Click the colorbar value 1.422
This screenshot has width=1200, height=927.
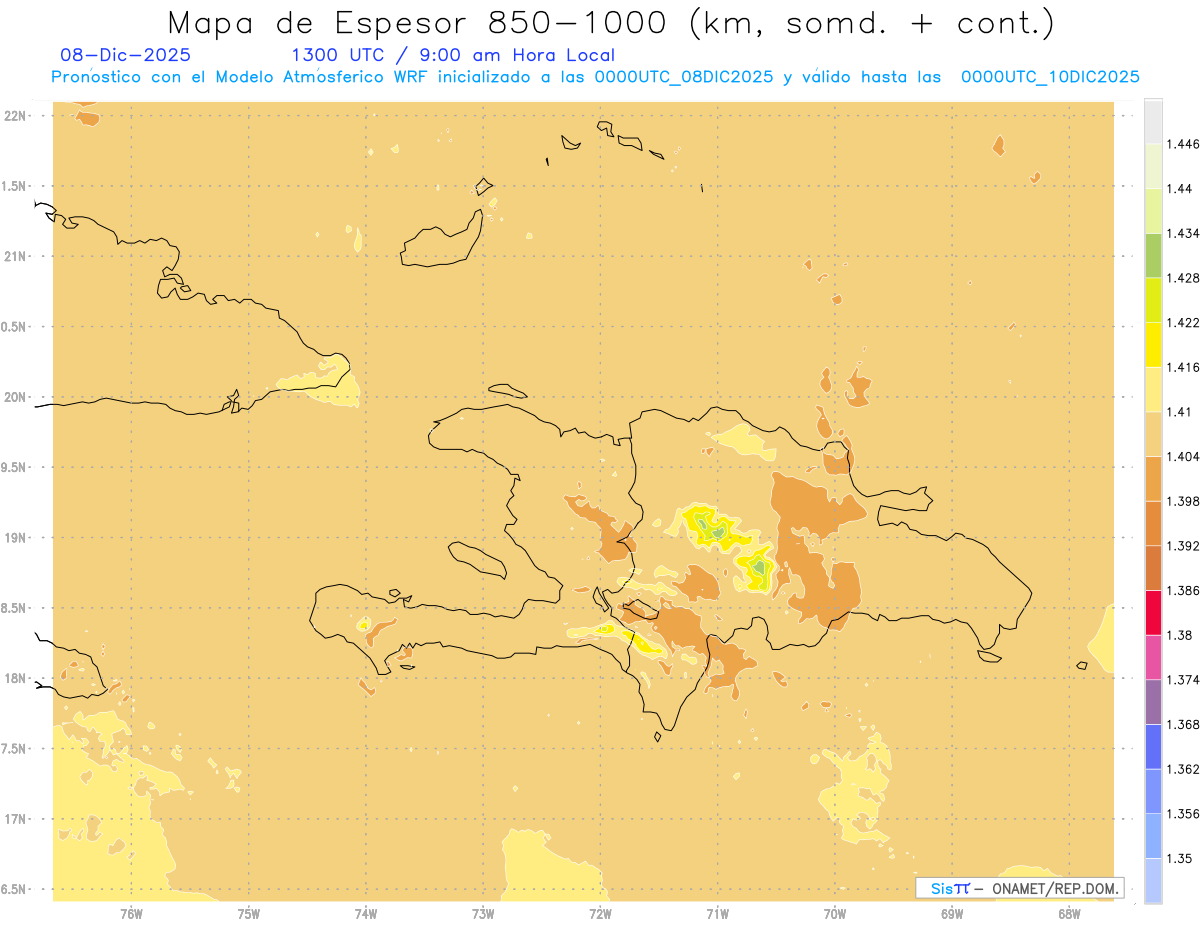pyautogui.click(x=1183, y=322)
